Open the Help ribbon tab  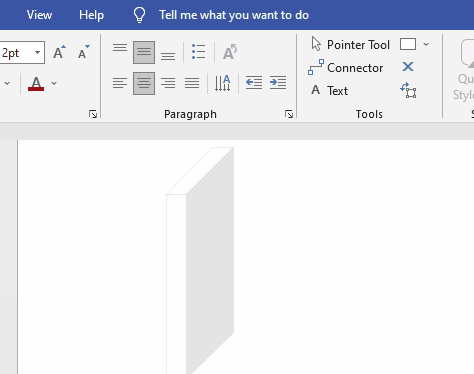pyautogui.click(x=91, y=15)
